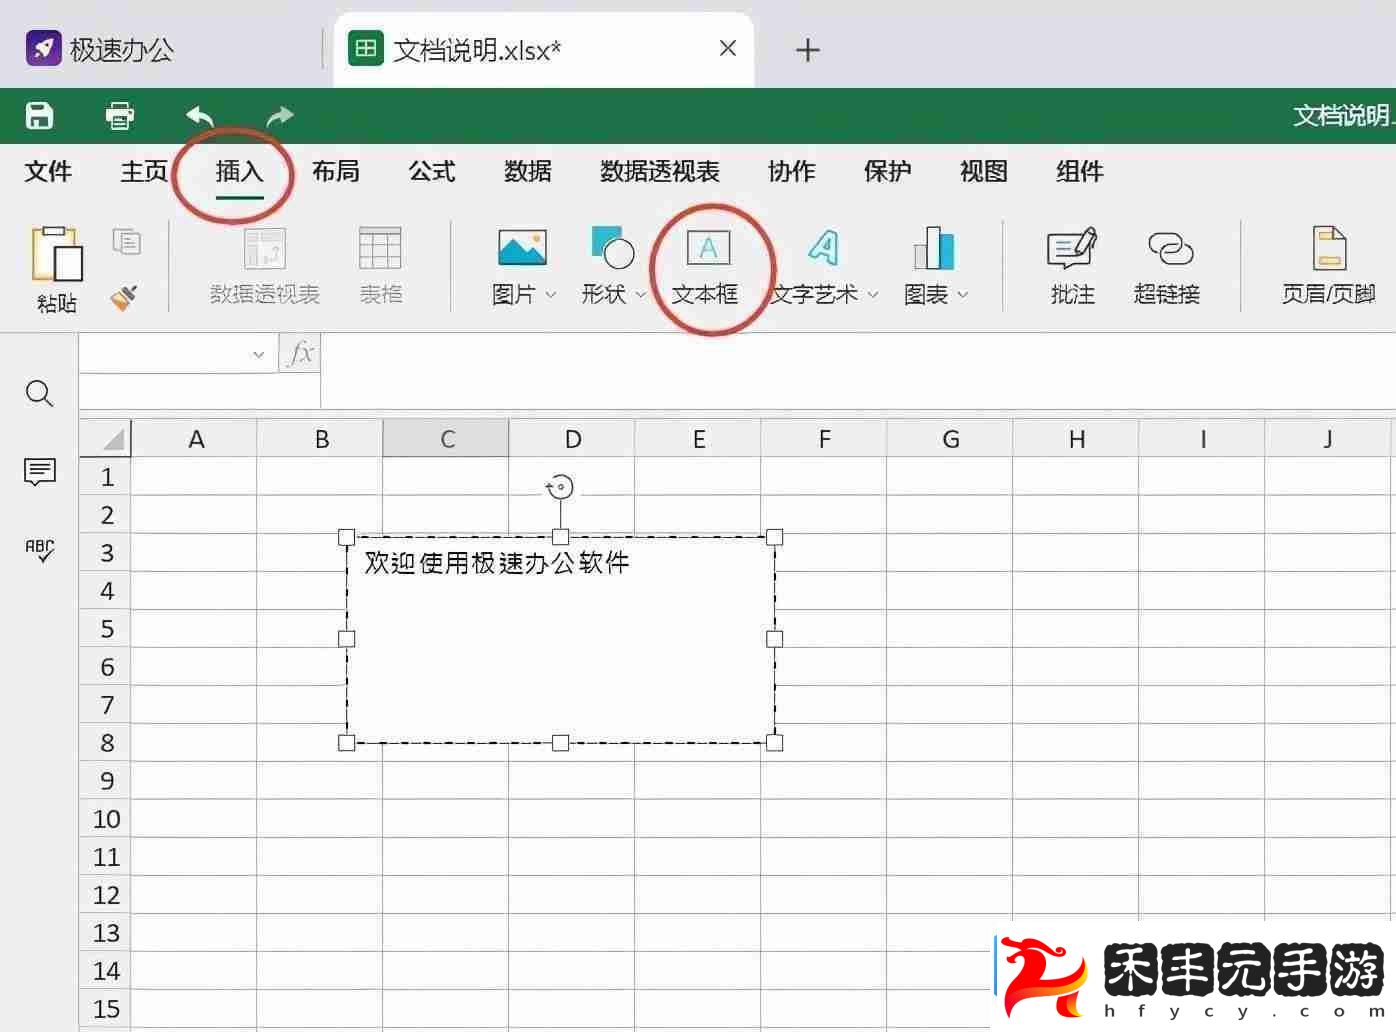Screen dimensions: 1396x1032
Task: Select row 10 header
Action: (x=106, y=819)
